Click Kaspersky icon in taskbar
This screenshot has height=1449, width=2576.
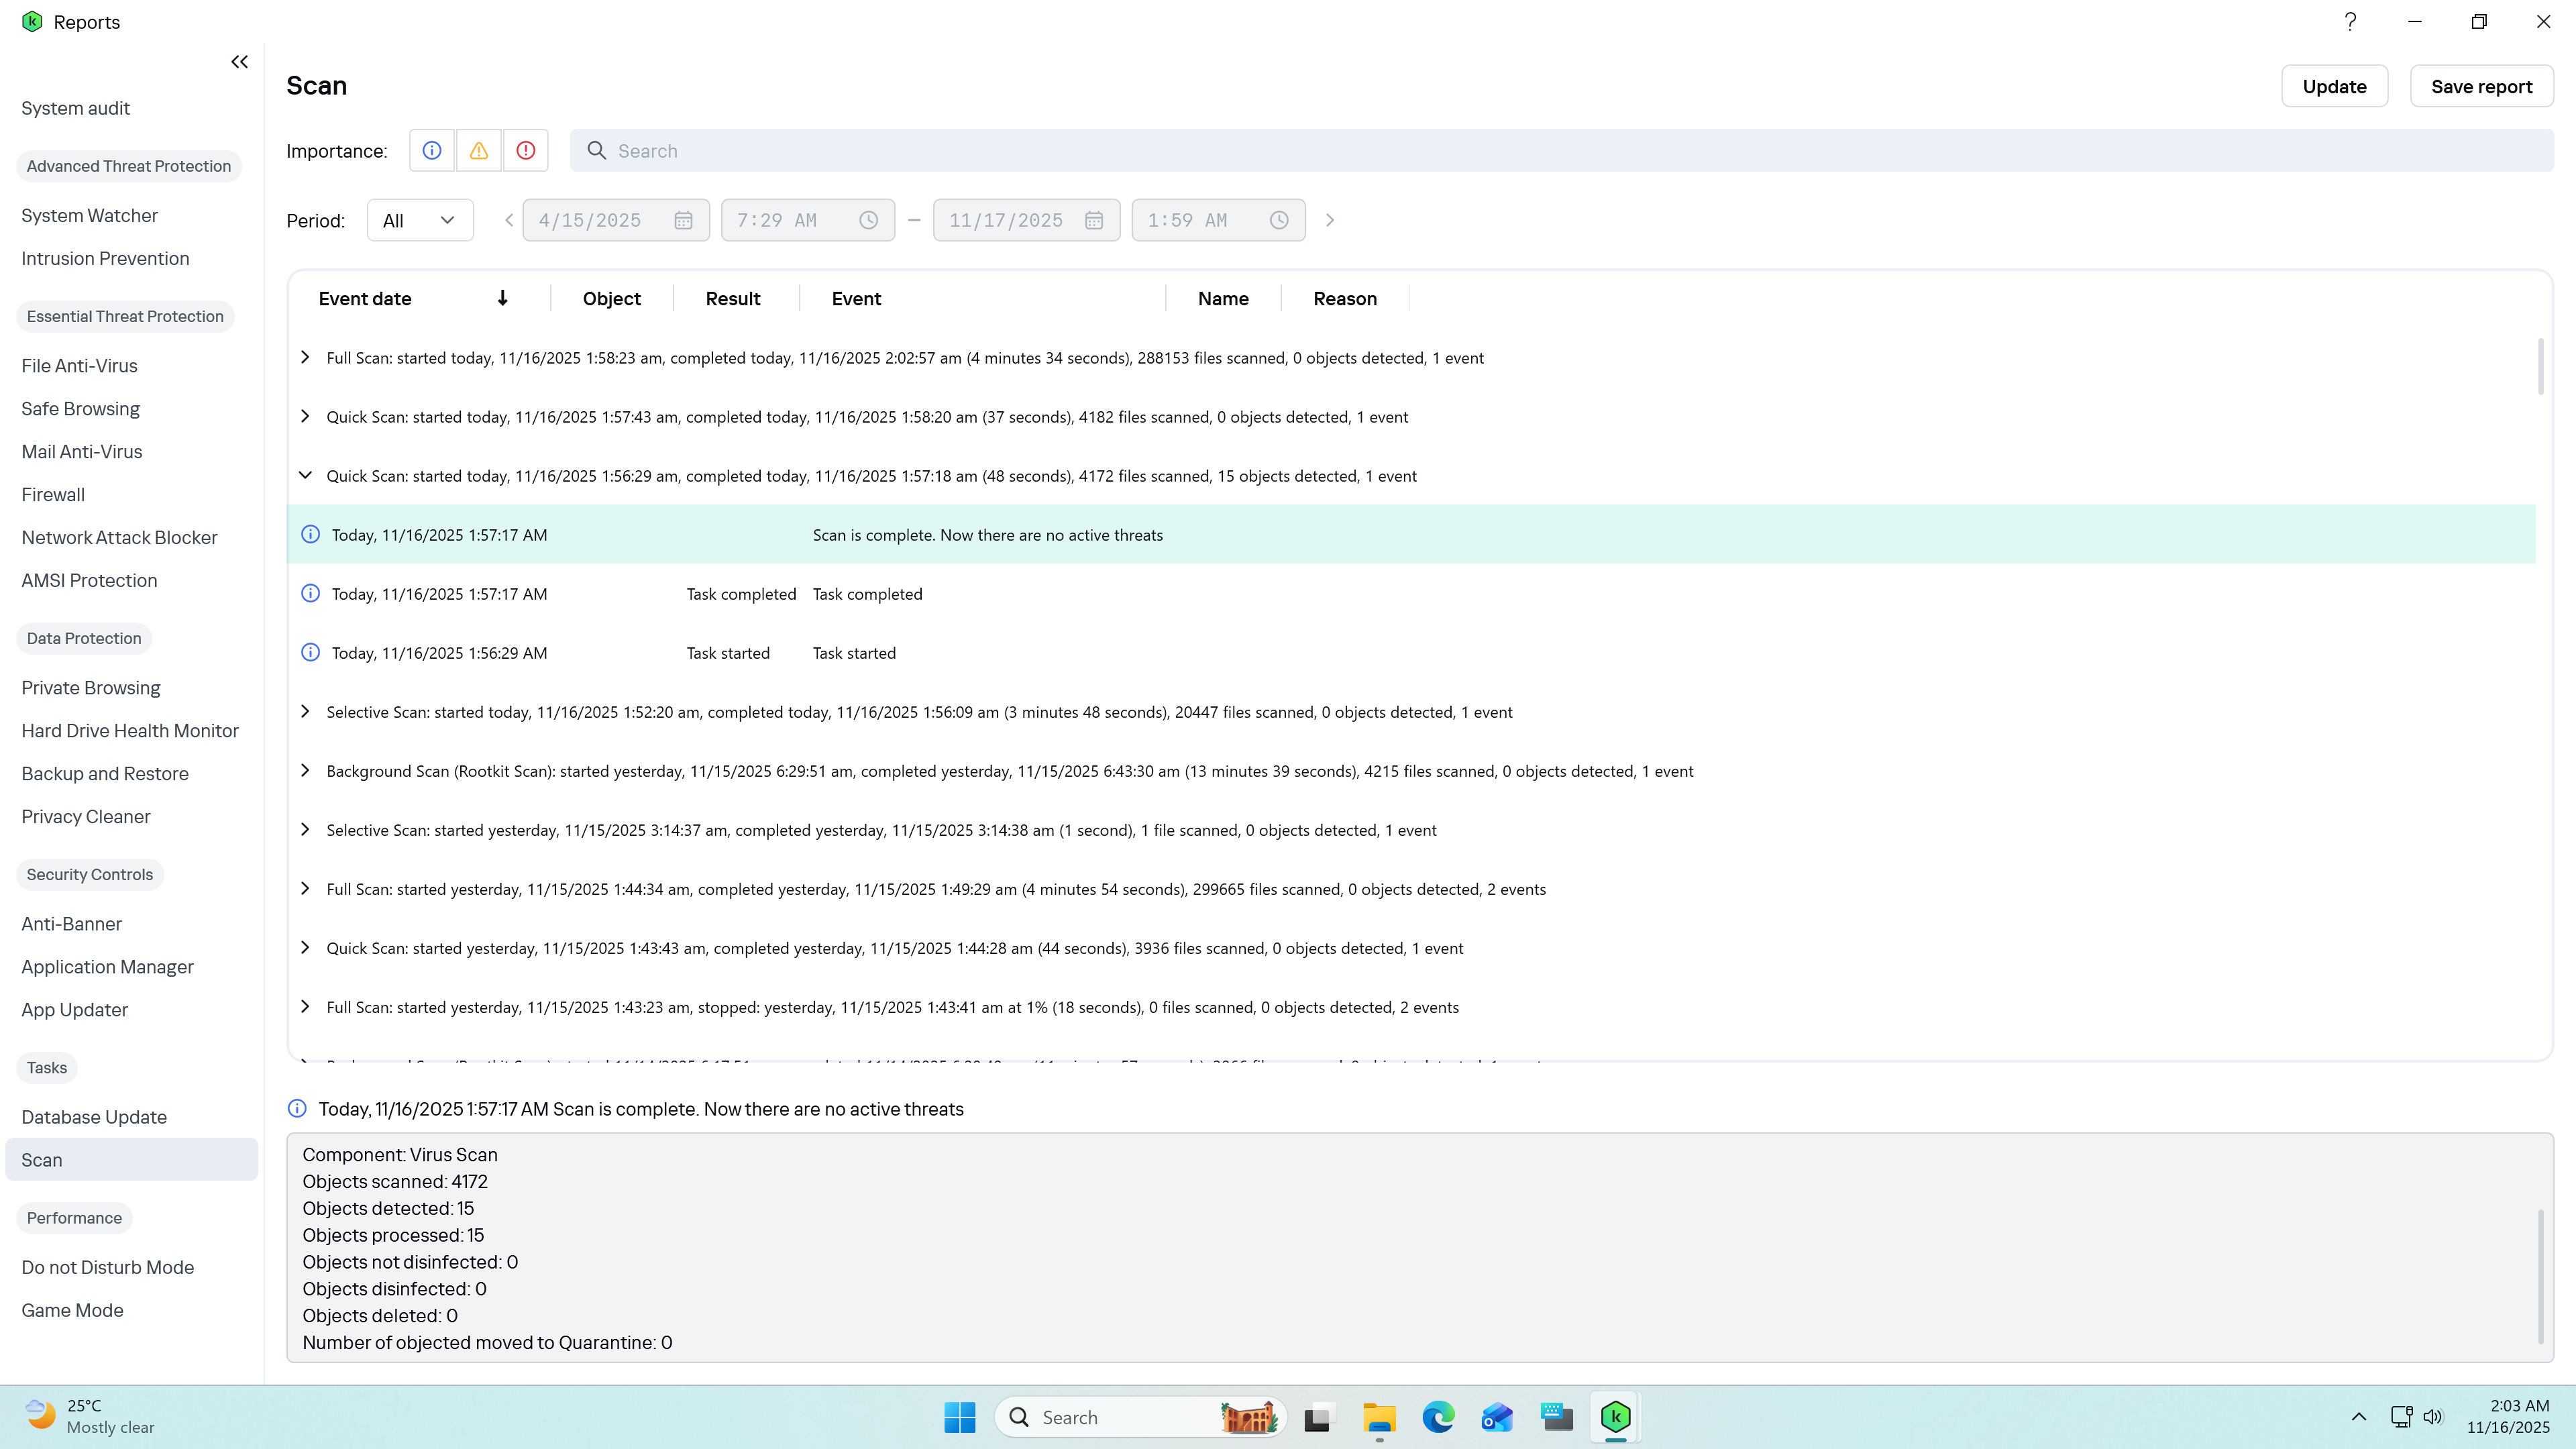pos(1616,1417)
